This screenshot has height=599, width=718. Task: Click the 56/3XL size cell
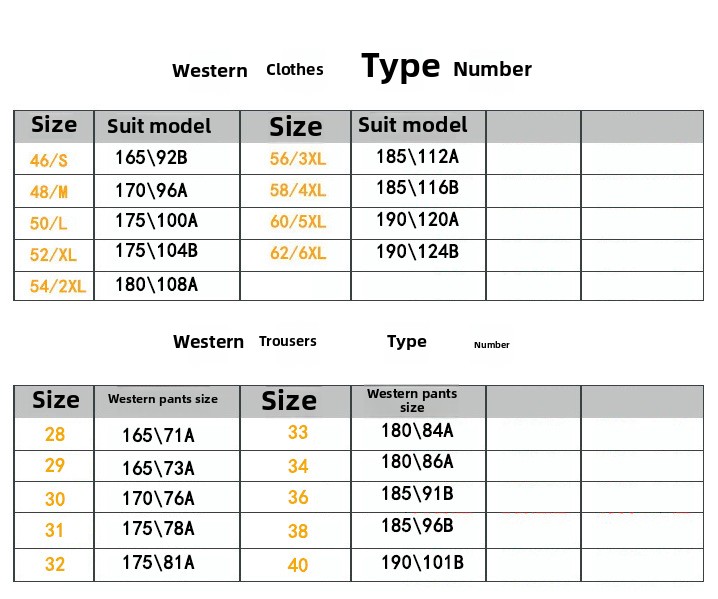pyautogui.click(x=298, y=158)
